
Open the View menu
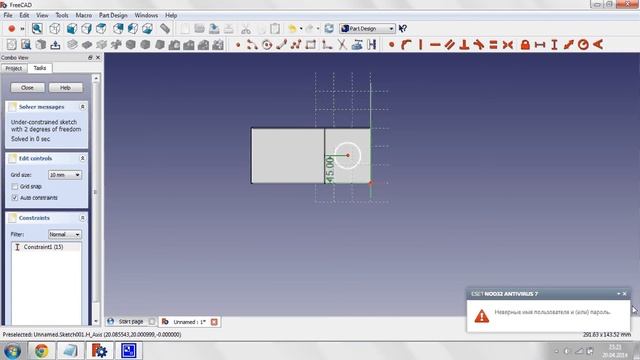[42, 15]
